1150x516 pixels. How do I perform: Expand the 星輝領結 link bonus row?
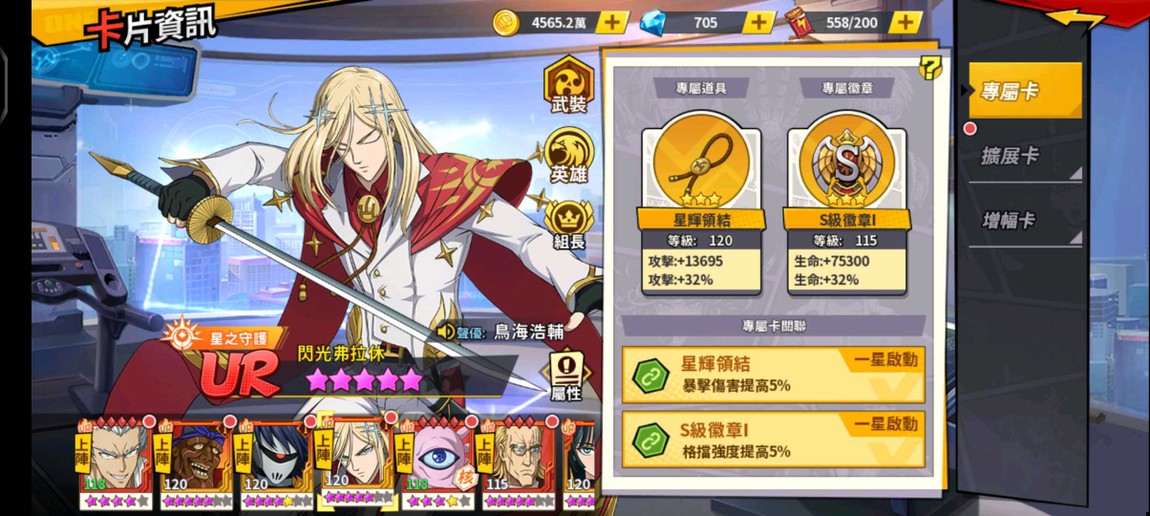tap(773, 375)
